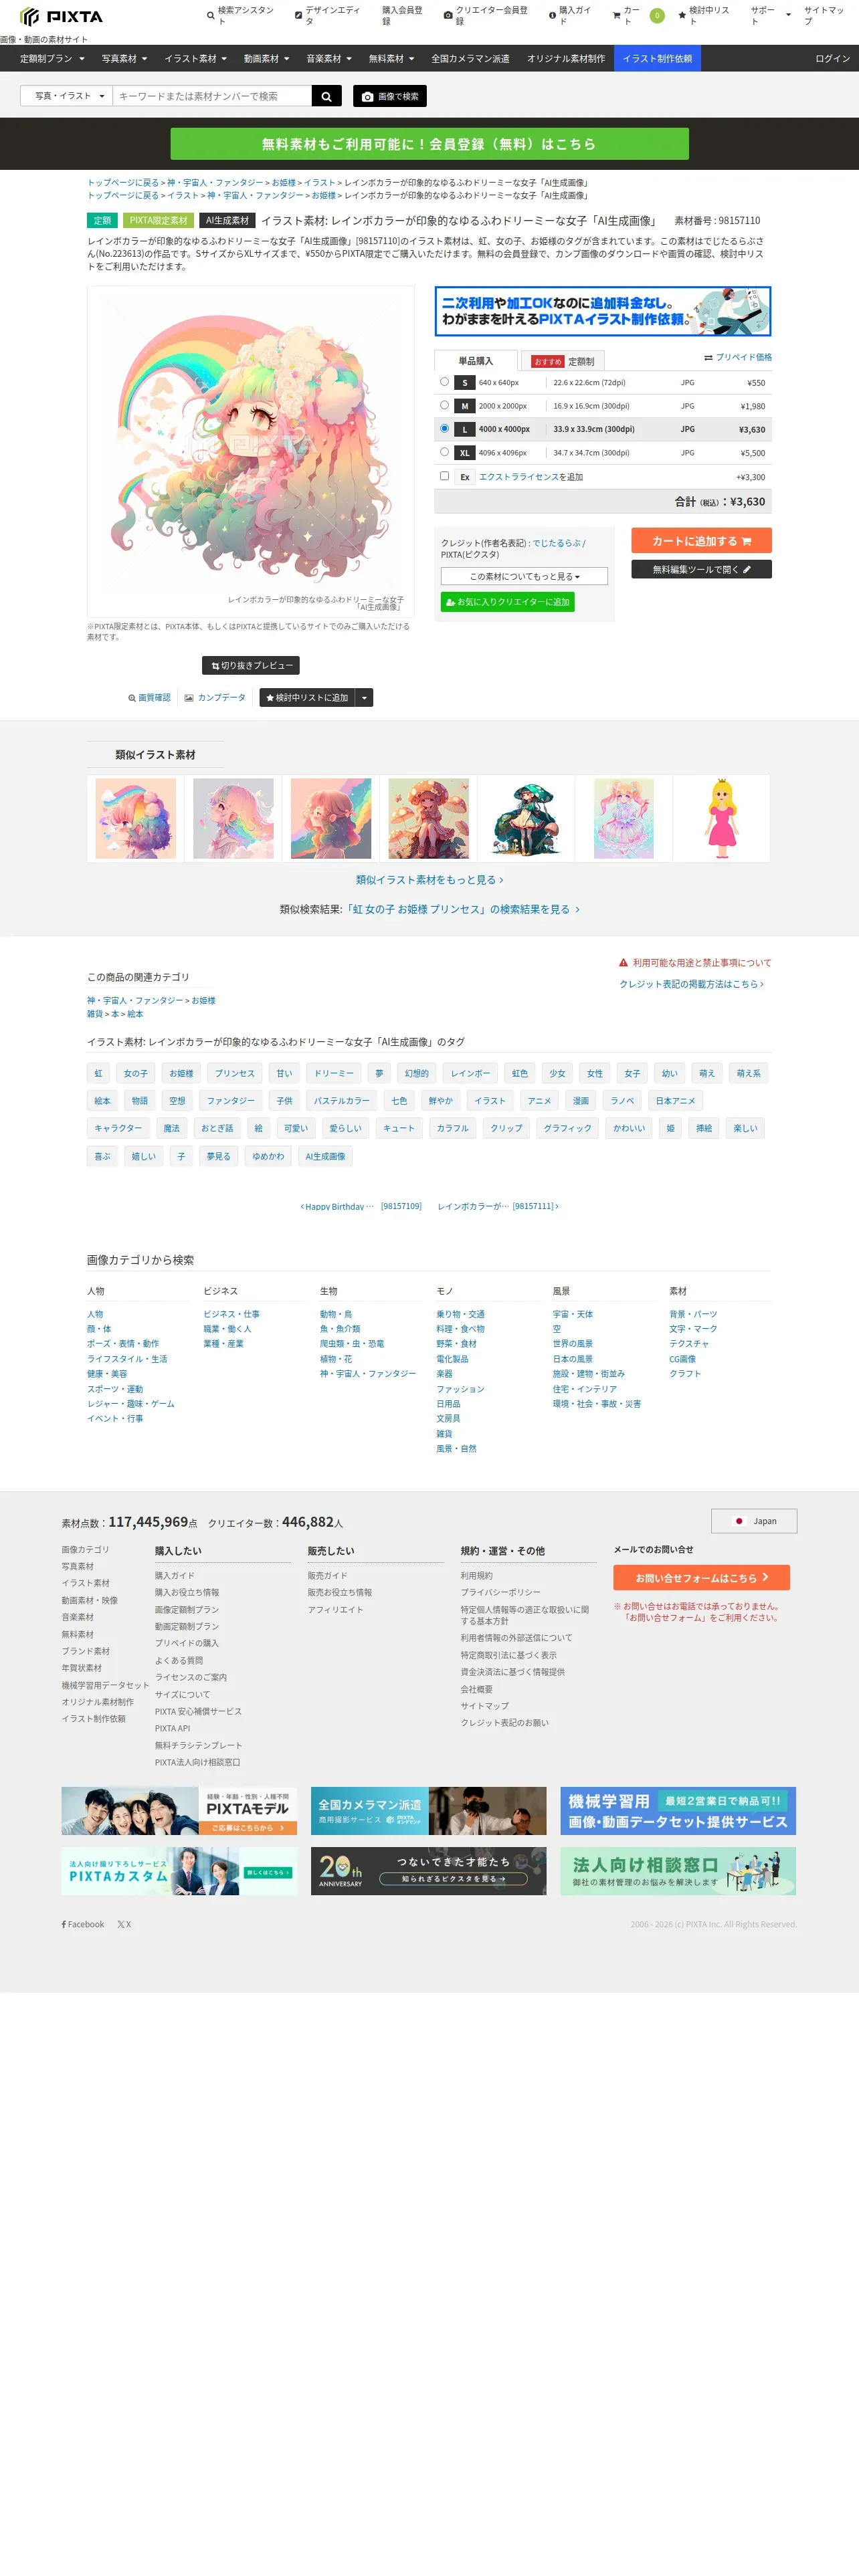859x2576 pixels.
Task: Click 類似イラスト素材をもっと見る link
Action: click(x=429, y=880)
